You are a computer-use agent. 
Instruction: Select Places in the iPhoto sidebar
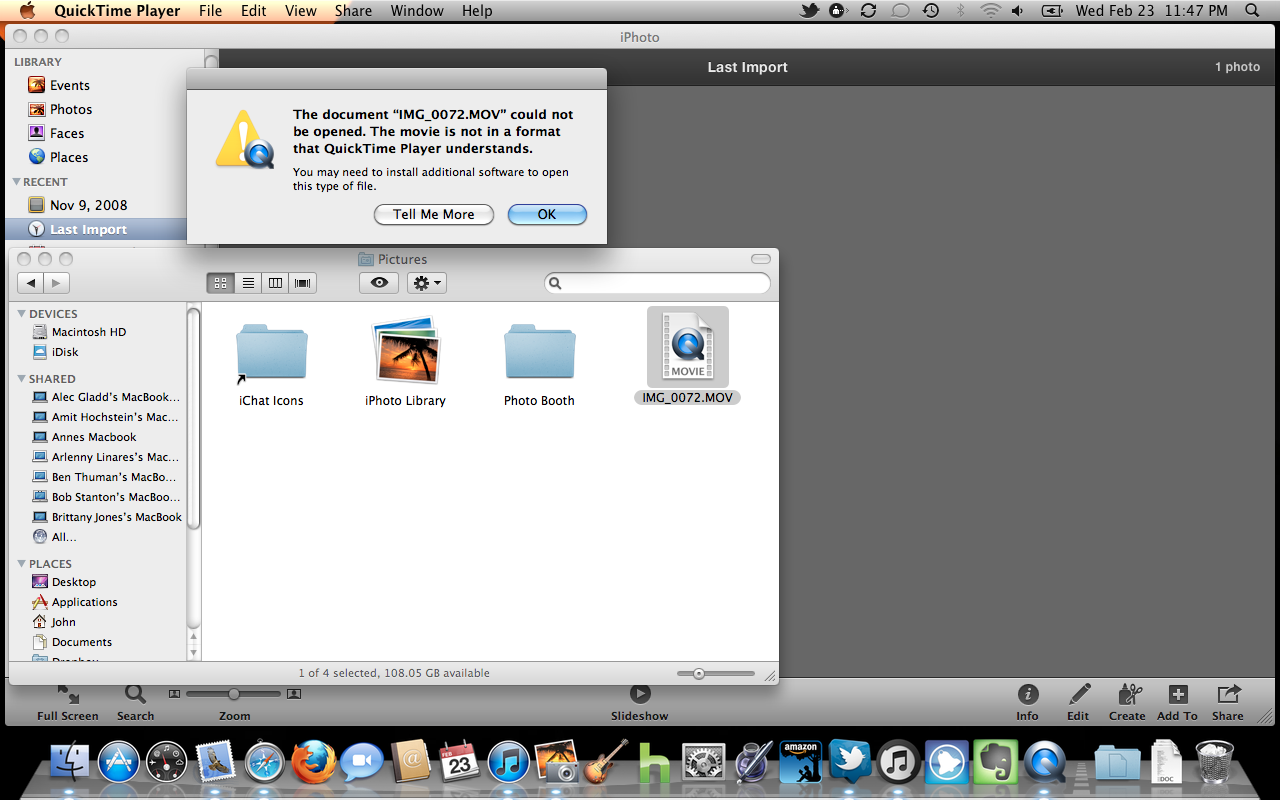(x=59, y=157)
